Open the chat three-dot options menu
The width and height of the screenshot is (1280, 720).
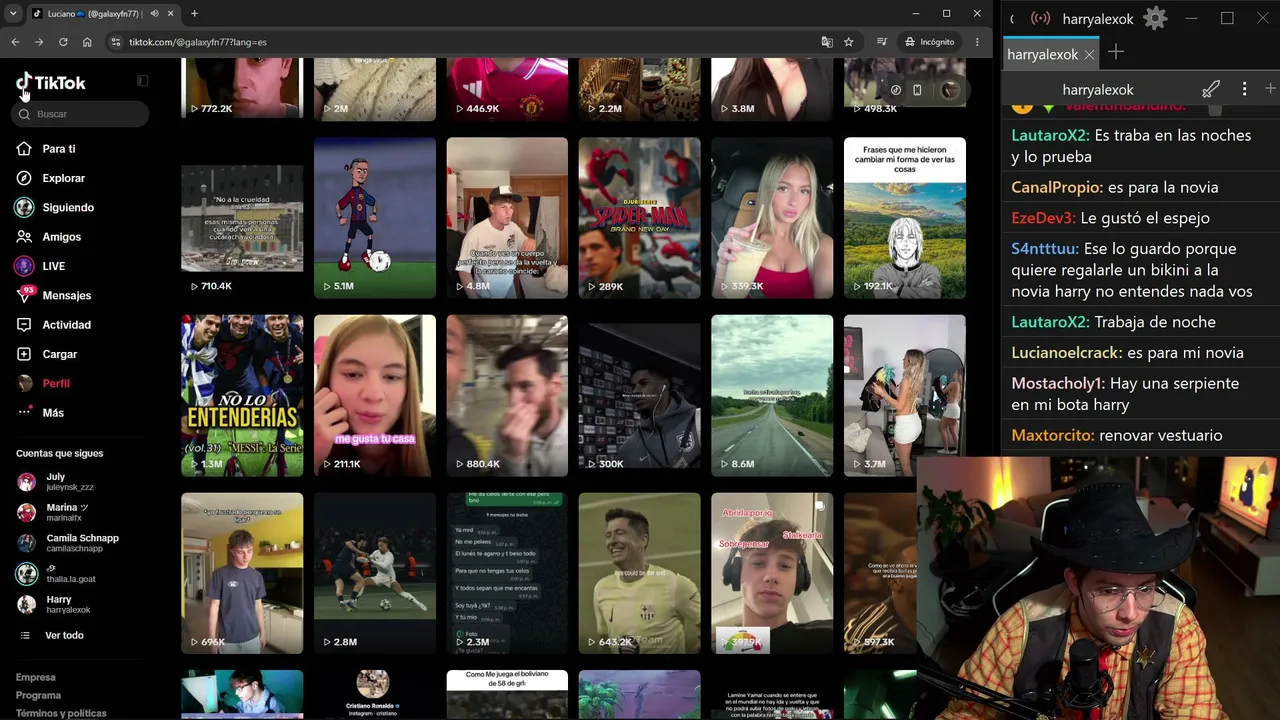[x=1244, y=90]
